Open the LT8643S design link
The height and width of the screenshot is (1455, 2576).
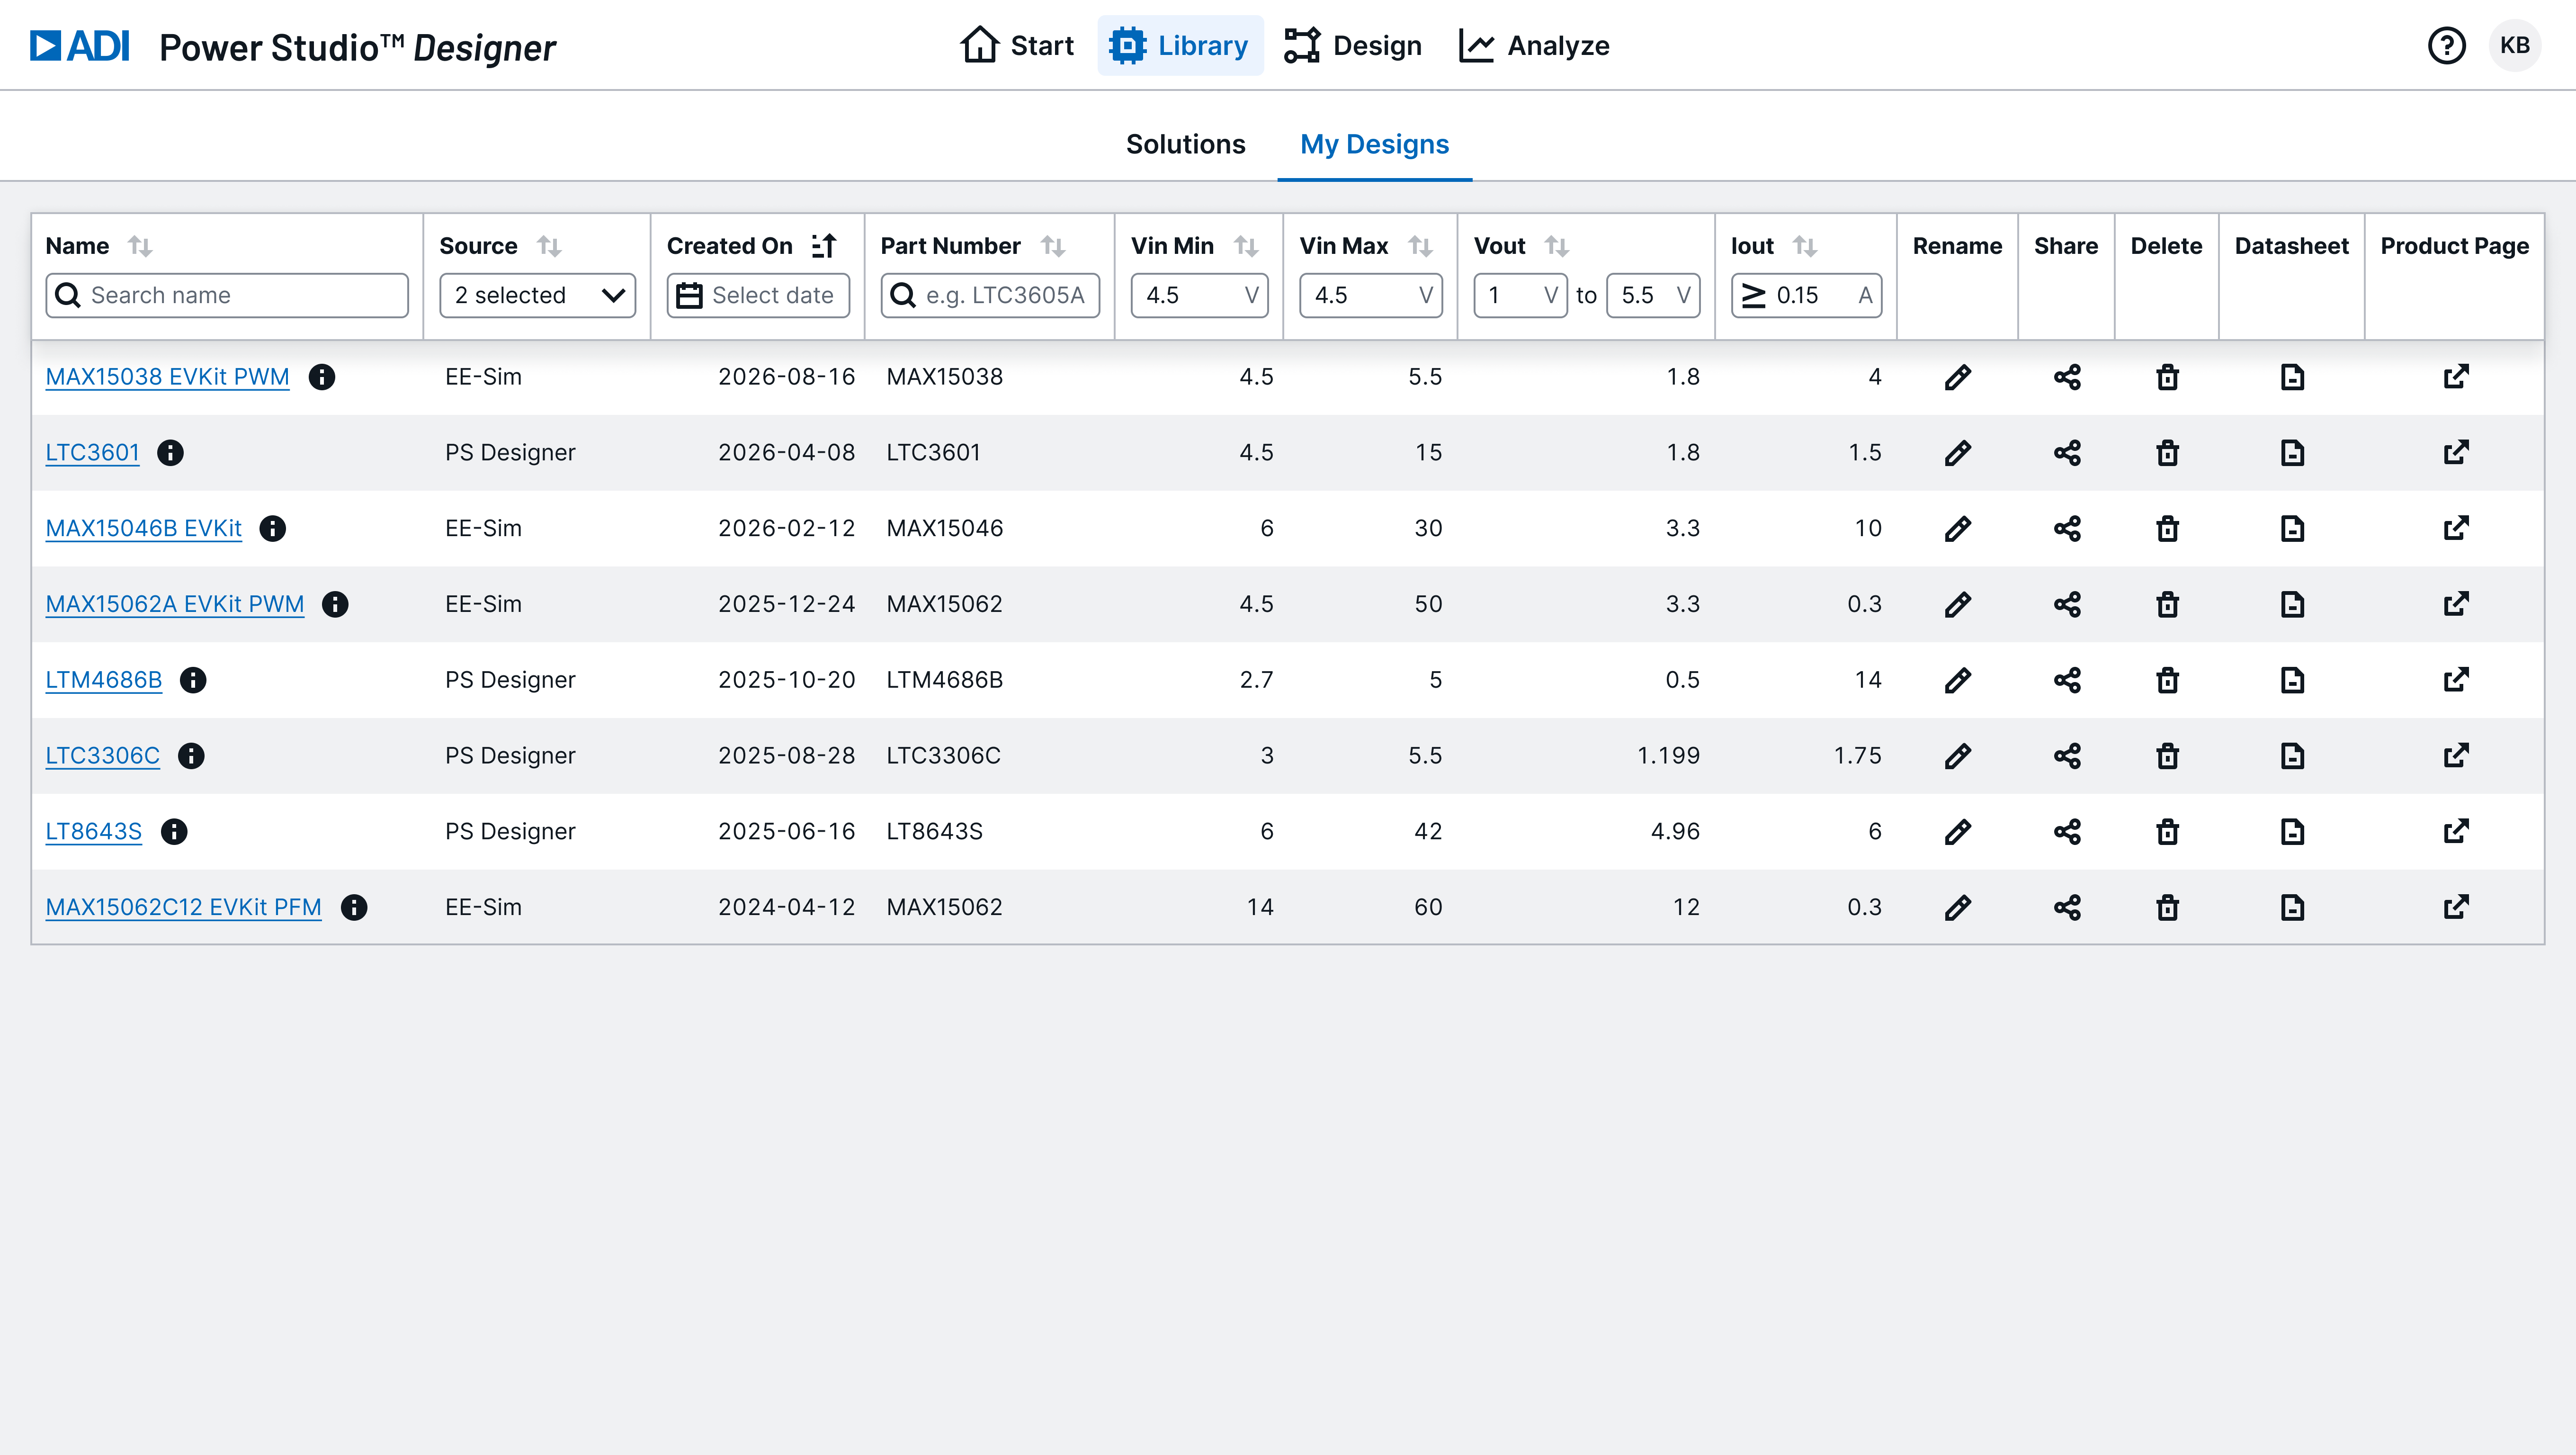coord(94,832)
